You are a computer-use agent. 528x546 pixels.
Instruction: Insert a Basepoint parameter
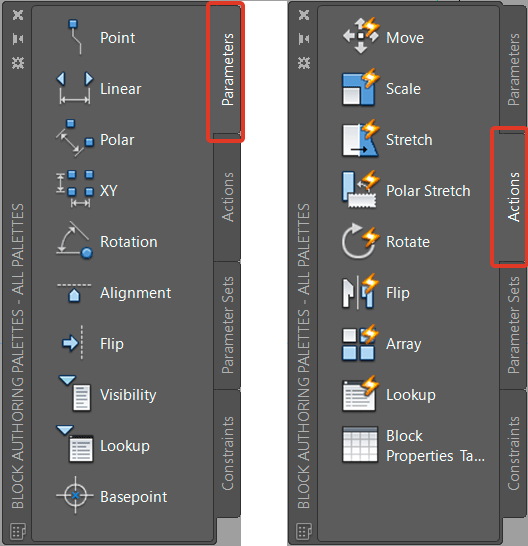(x=75, y=495)
